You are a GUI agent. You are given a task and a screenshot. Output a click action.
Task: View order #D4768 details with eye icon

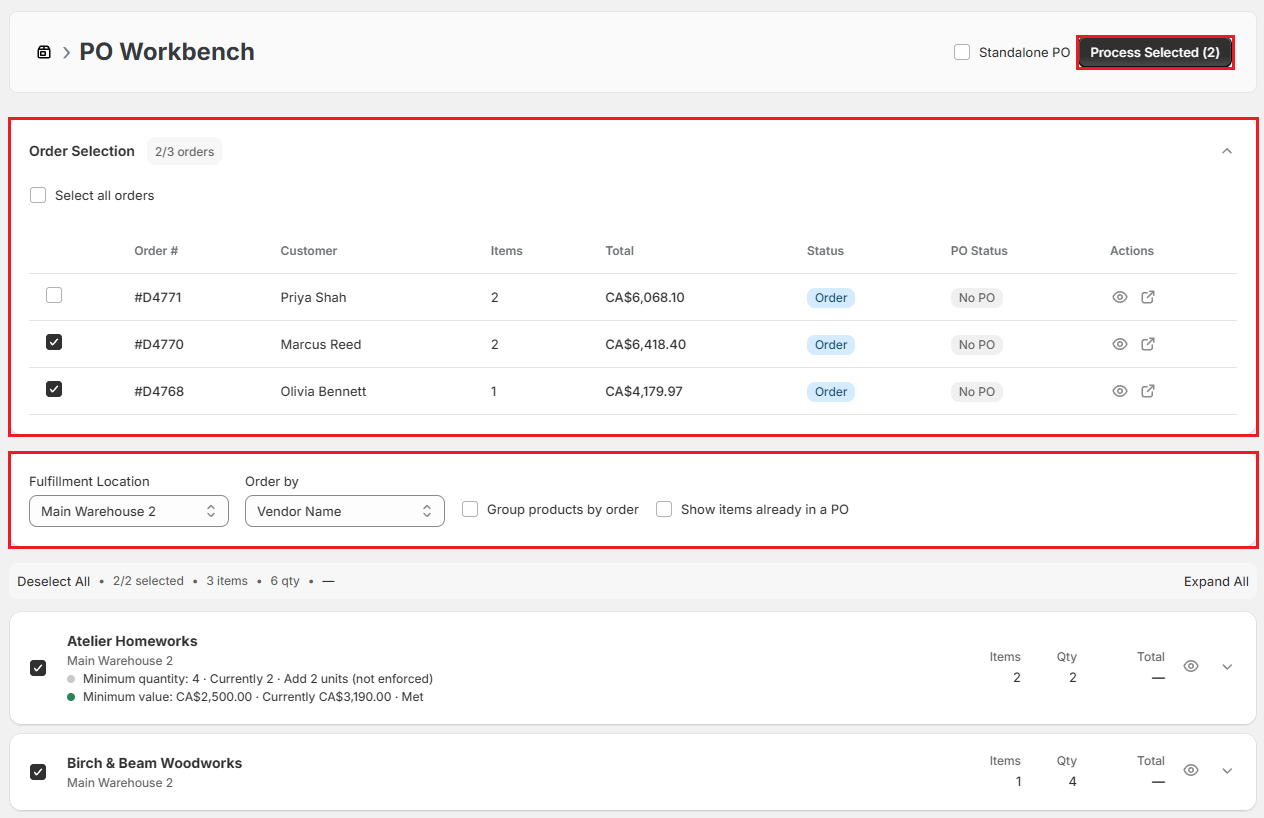pyautogui.click(x=1120, y=391)
